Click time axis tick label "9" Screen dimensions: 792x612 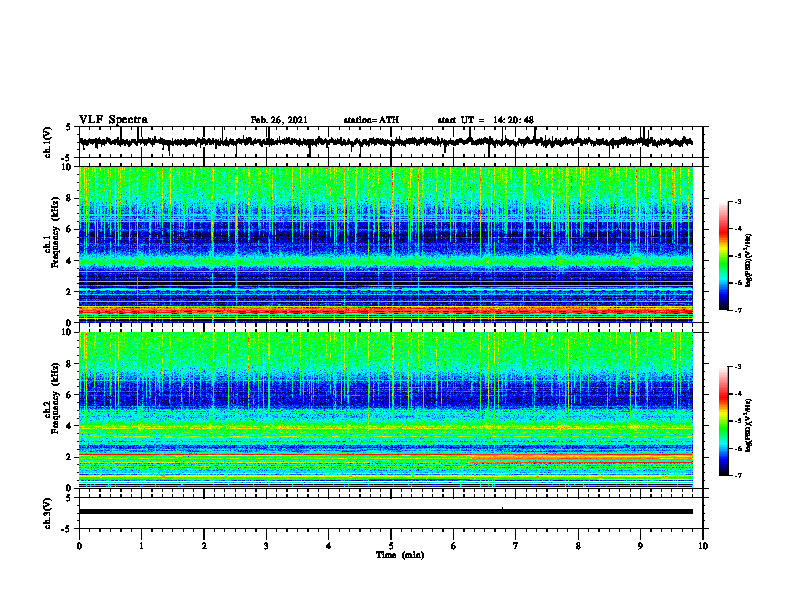[x=640, y=546]
